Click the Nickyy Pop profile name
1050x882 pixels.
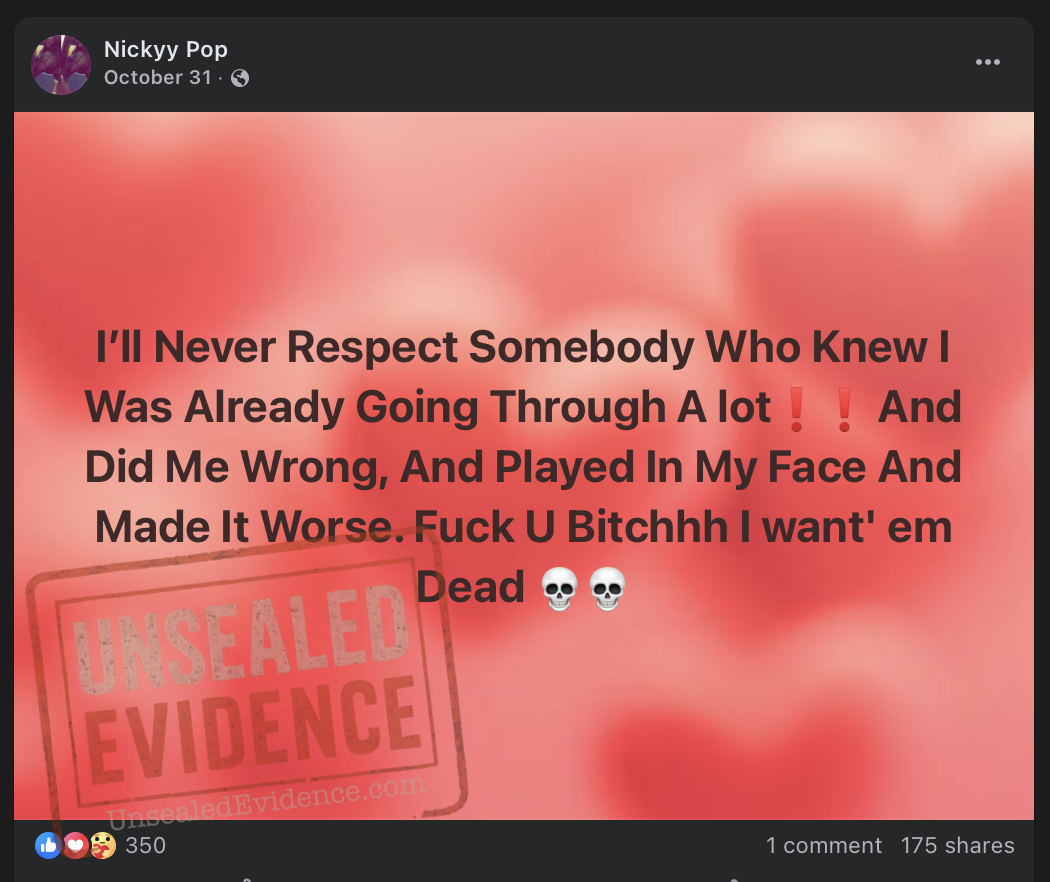[x=165, y=49]
